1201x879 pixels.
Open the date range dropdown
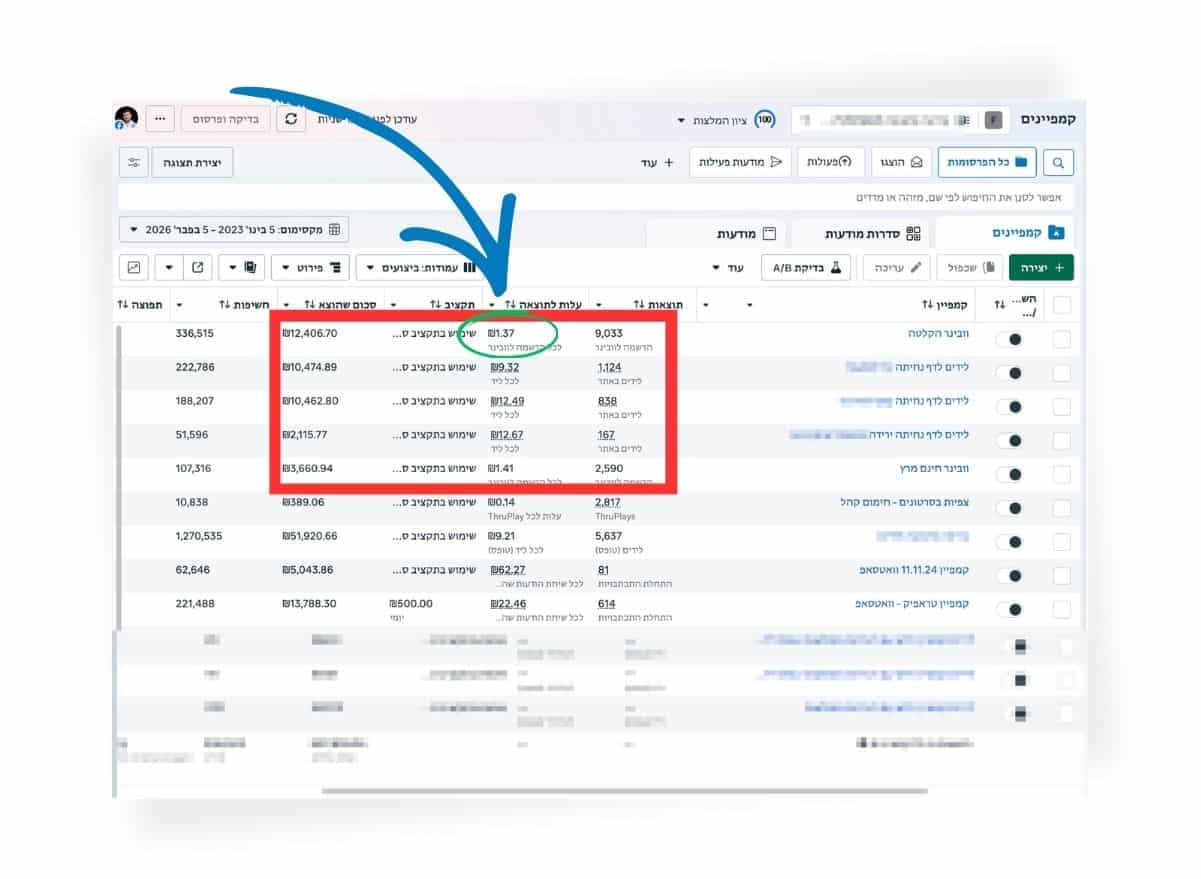coord(234,229)
